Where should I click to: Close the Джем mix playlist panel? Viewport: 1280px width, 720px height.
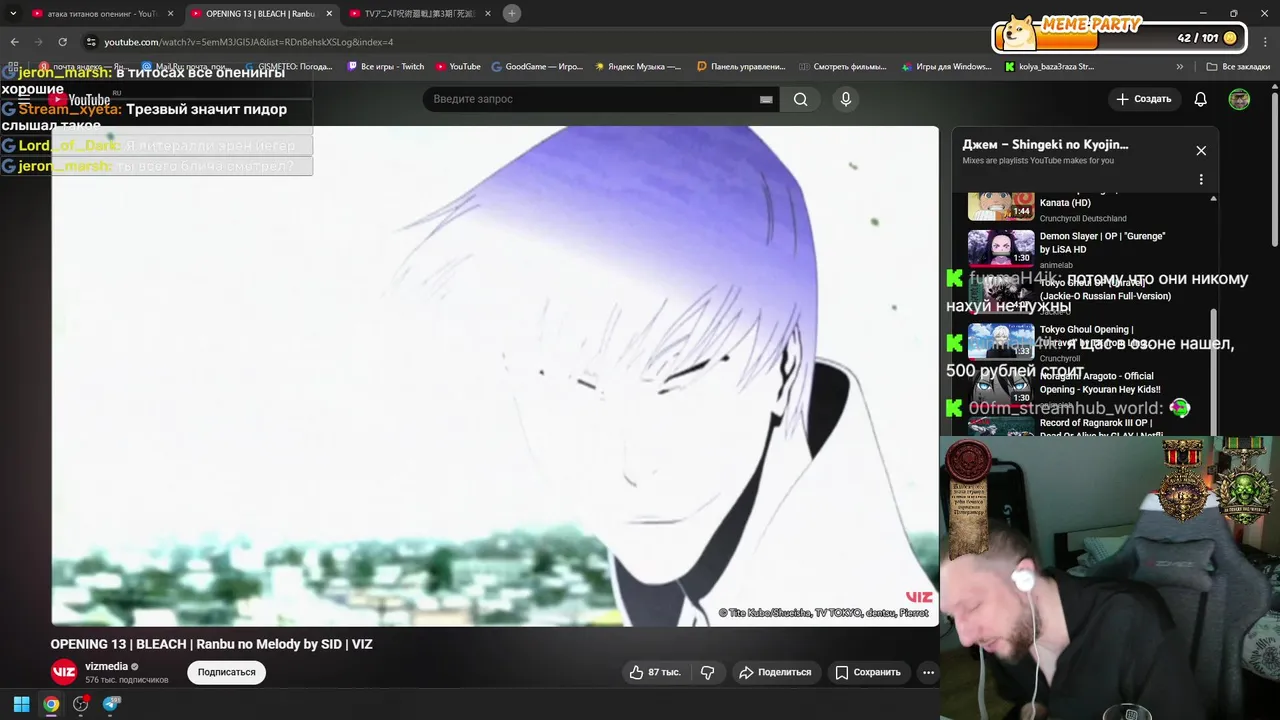[x=1201, y=151]
